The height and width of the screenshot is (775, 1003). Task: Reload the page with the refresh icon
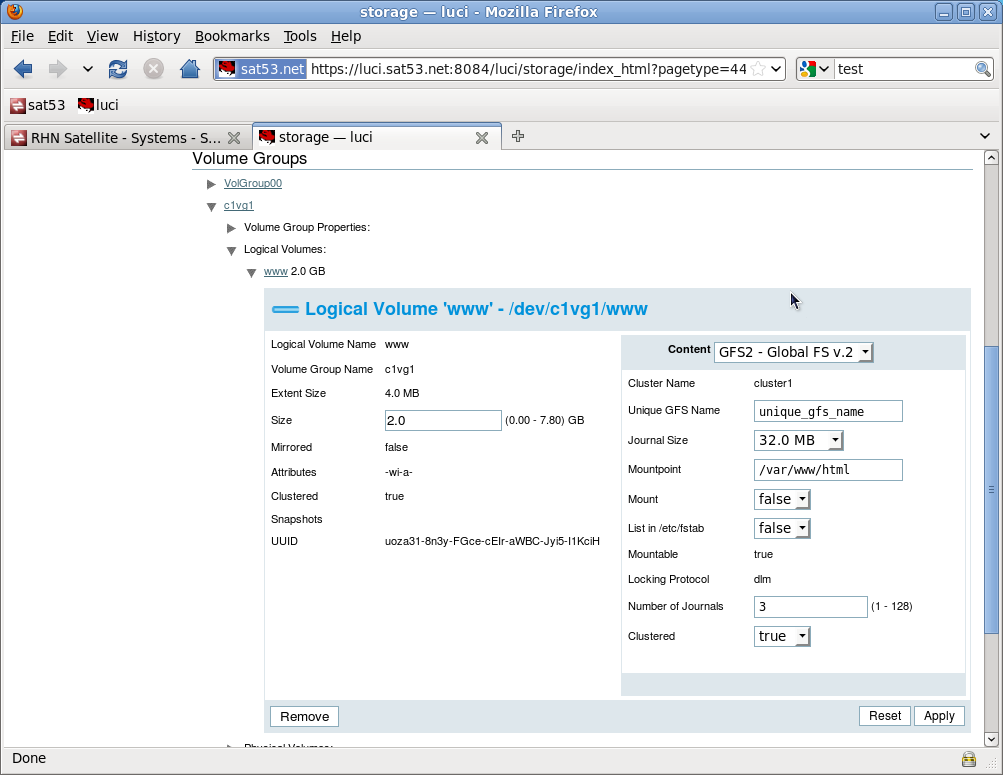tap(118, 69)
